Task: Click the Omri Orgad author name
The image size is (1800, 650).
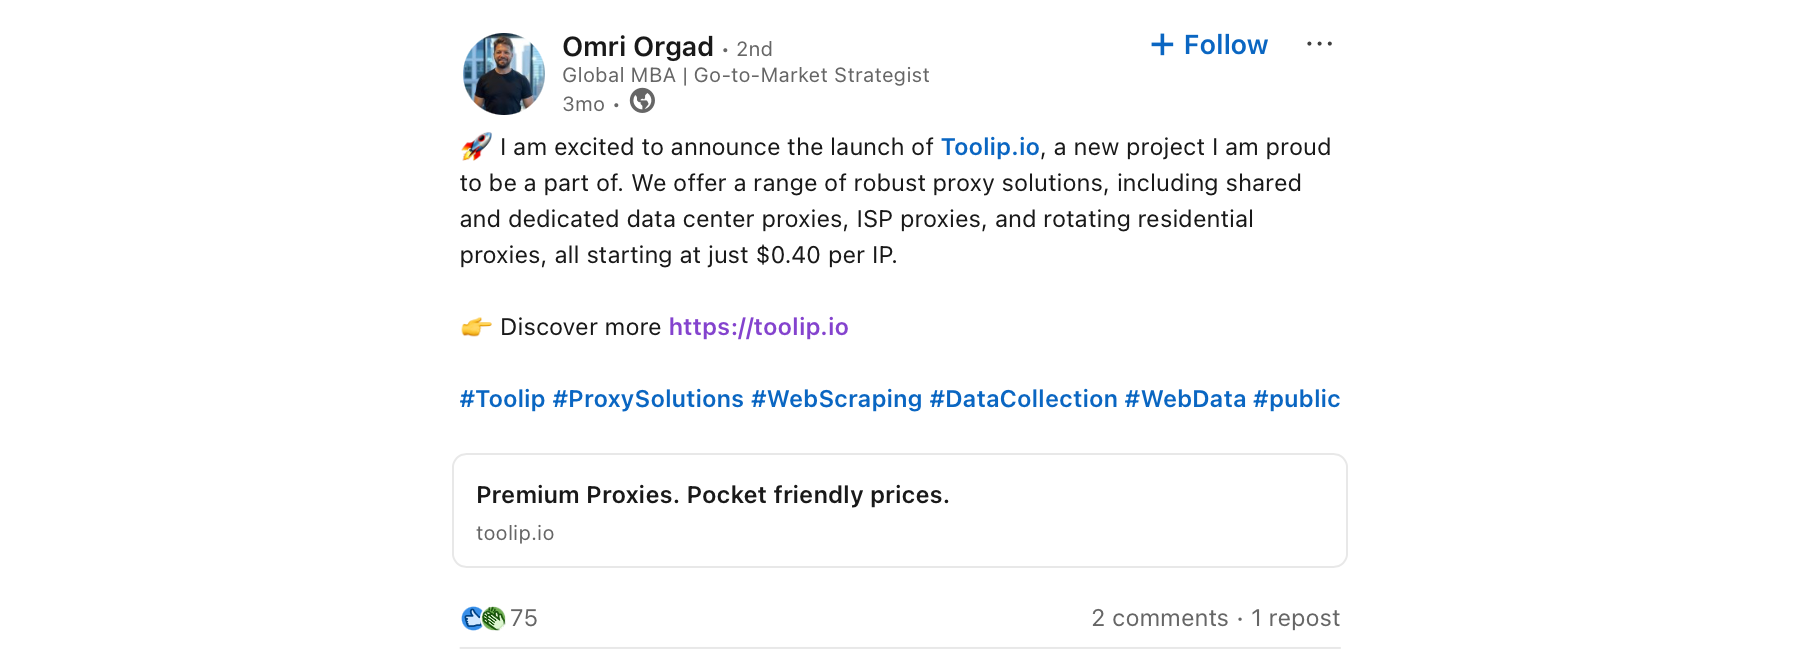Action: [x=638, y=47]
